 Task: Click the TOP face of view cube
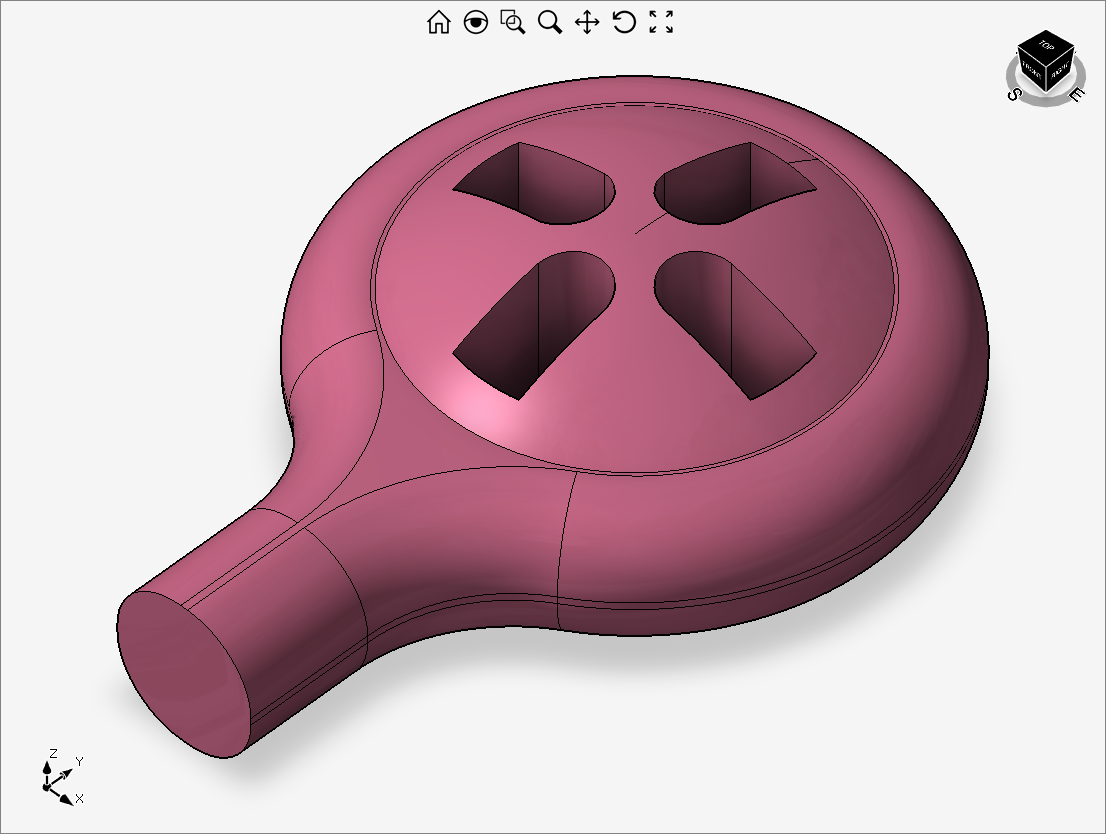(x=1046, y=45)
